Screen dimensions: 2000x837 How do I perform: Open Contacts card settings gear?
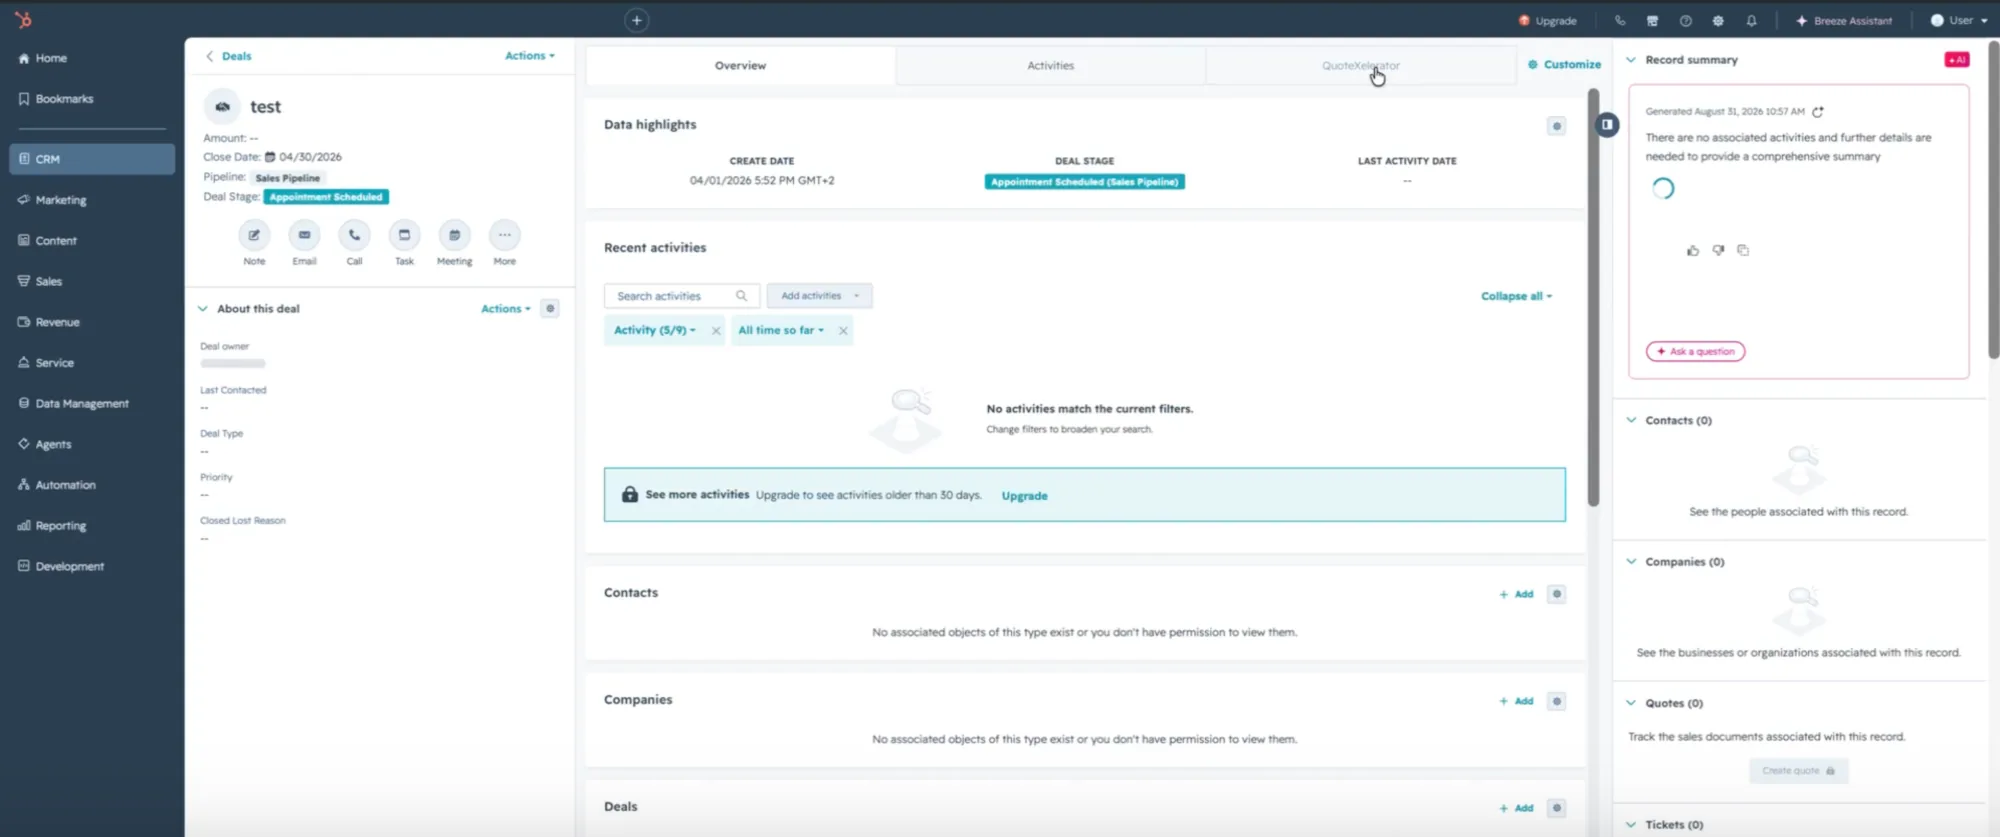(1556, 594)
